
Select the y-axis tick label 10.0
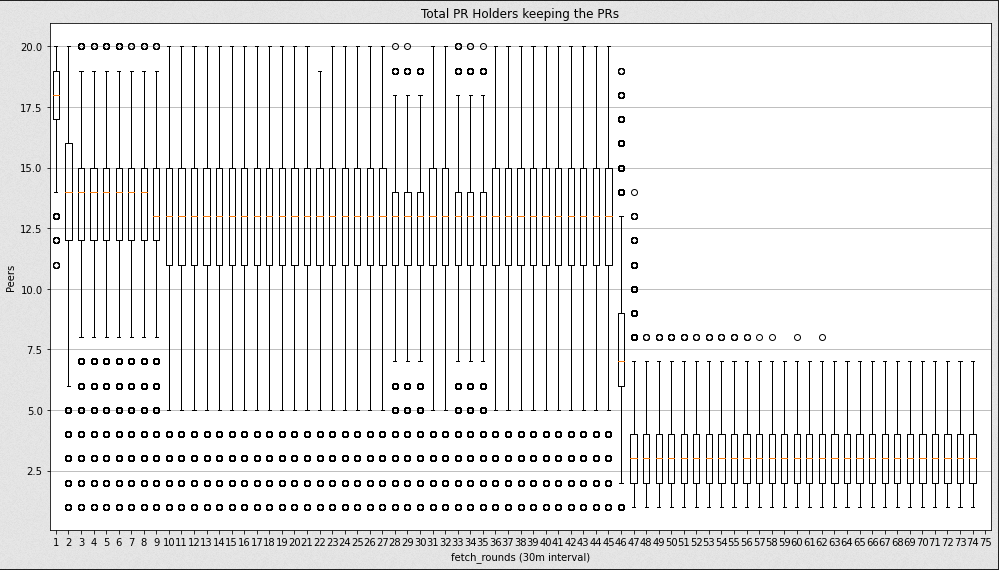pyautogui.click(x=31, y=290)
